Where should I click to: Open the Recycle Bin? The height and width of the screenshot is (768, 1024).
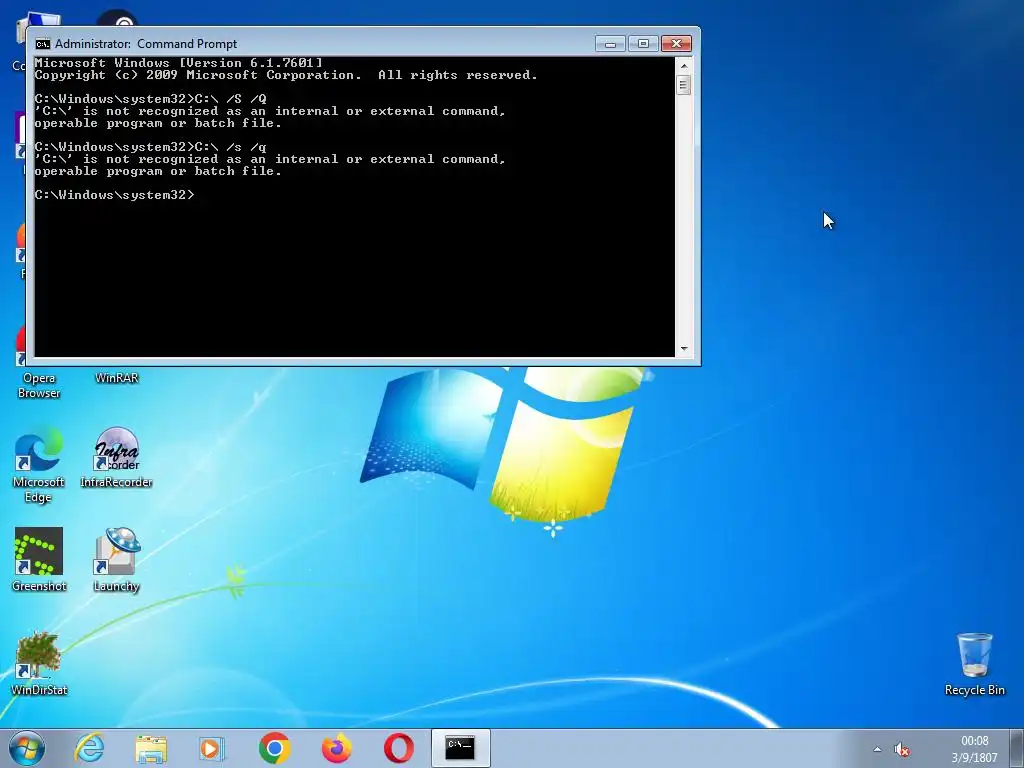tap(974, 664)
